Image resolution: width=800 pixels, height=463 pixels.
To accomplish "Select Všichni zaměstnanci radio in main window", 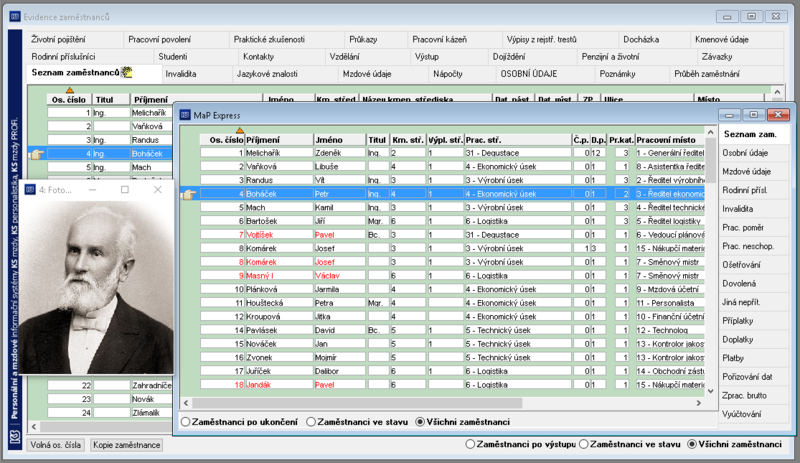I will (692, 444).
